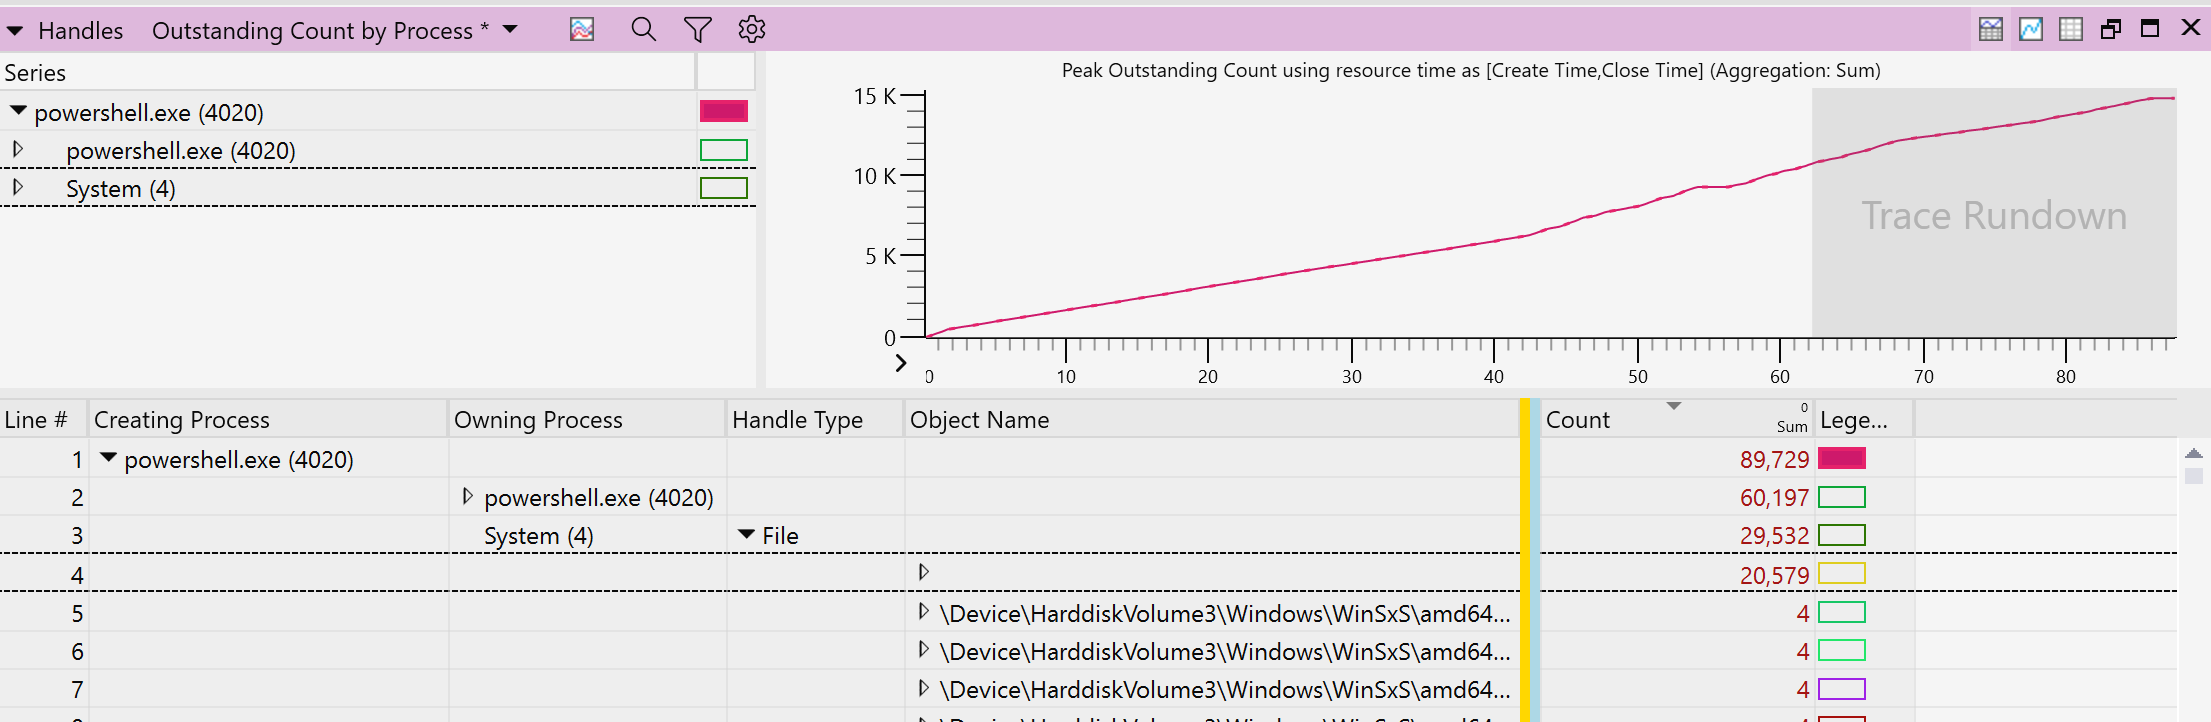Switch to graph only display

2030,29
